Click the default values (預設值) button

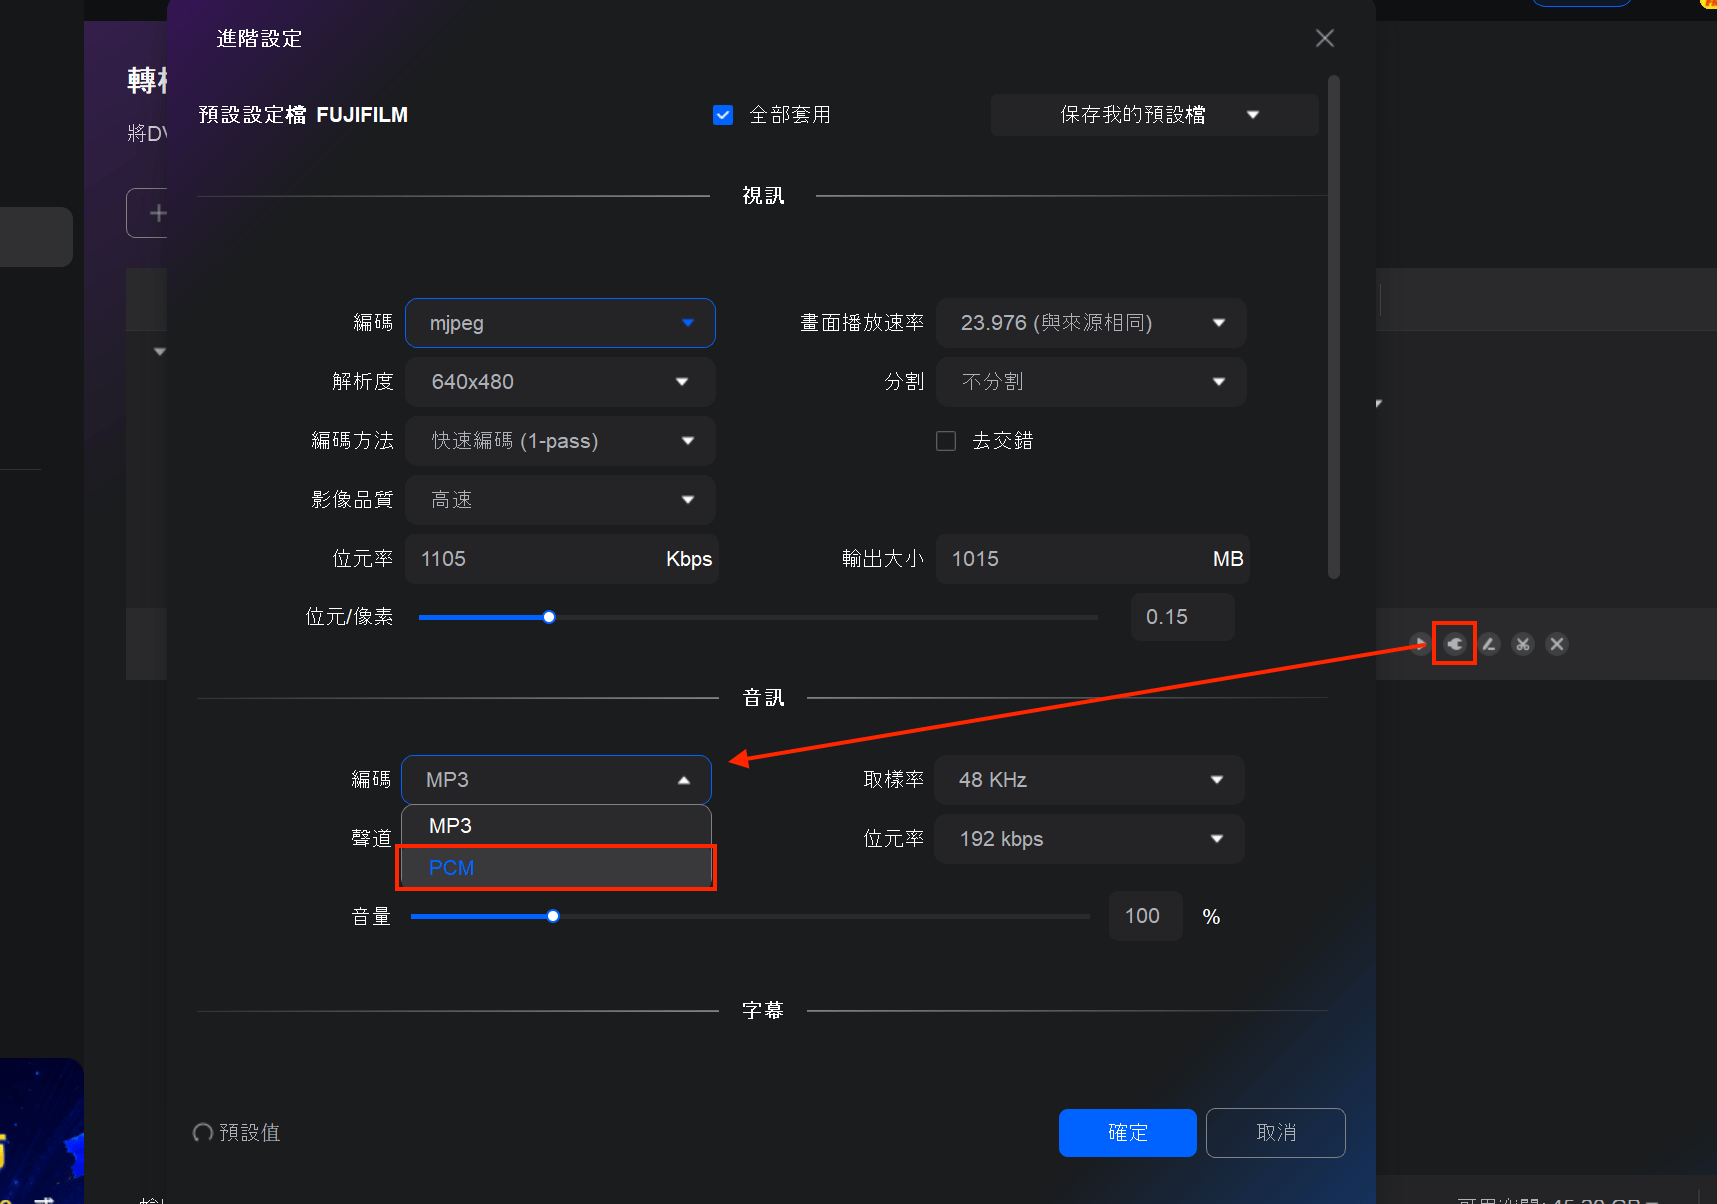point(237,1132)
